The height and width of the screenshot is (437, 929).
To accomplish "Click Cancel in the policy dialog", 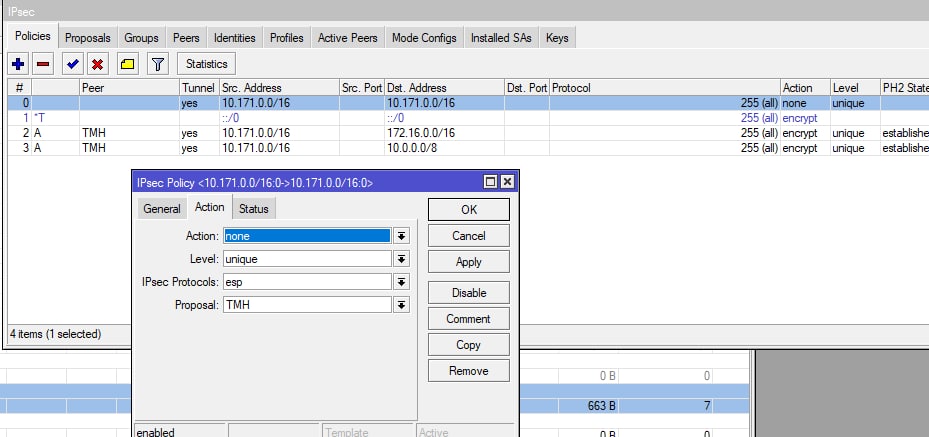I will tap(469, 236).
